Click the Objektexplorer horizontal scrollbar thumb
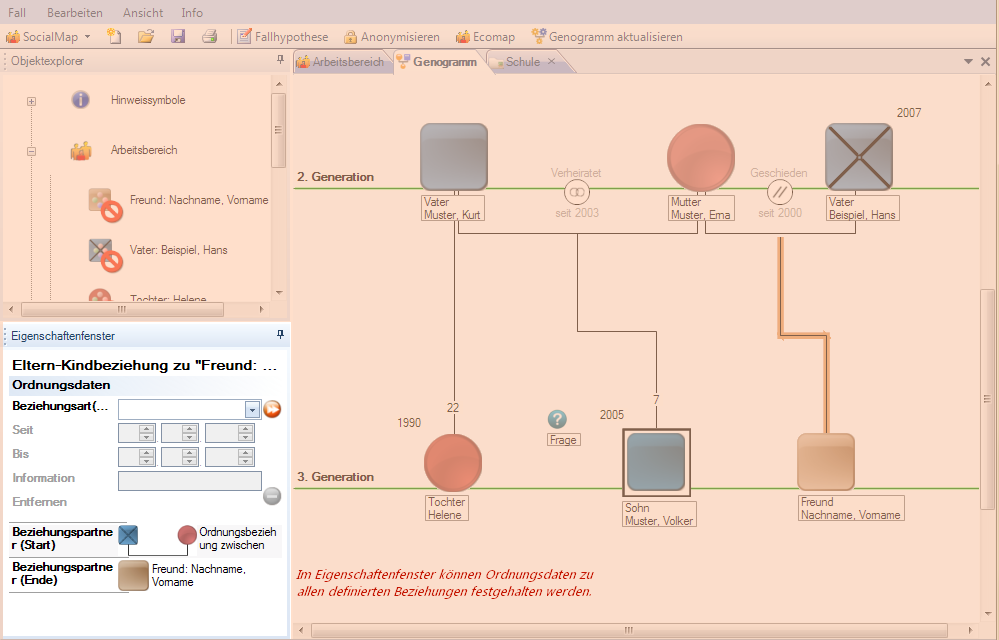999x640 pixels. click(x=122, y=309)
